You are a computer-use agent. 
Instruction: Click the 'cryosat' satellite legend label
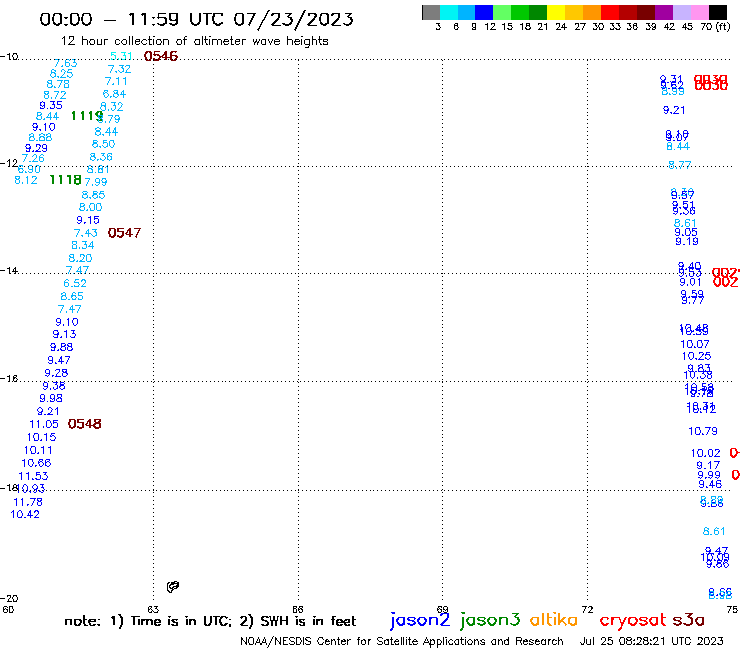pos(633,620)
